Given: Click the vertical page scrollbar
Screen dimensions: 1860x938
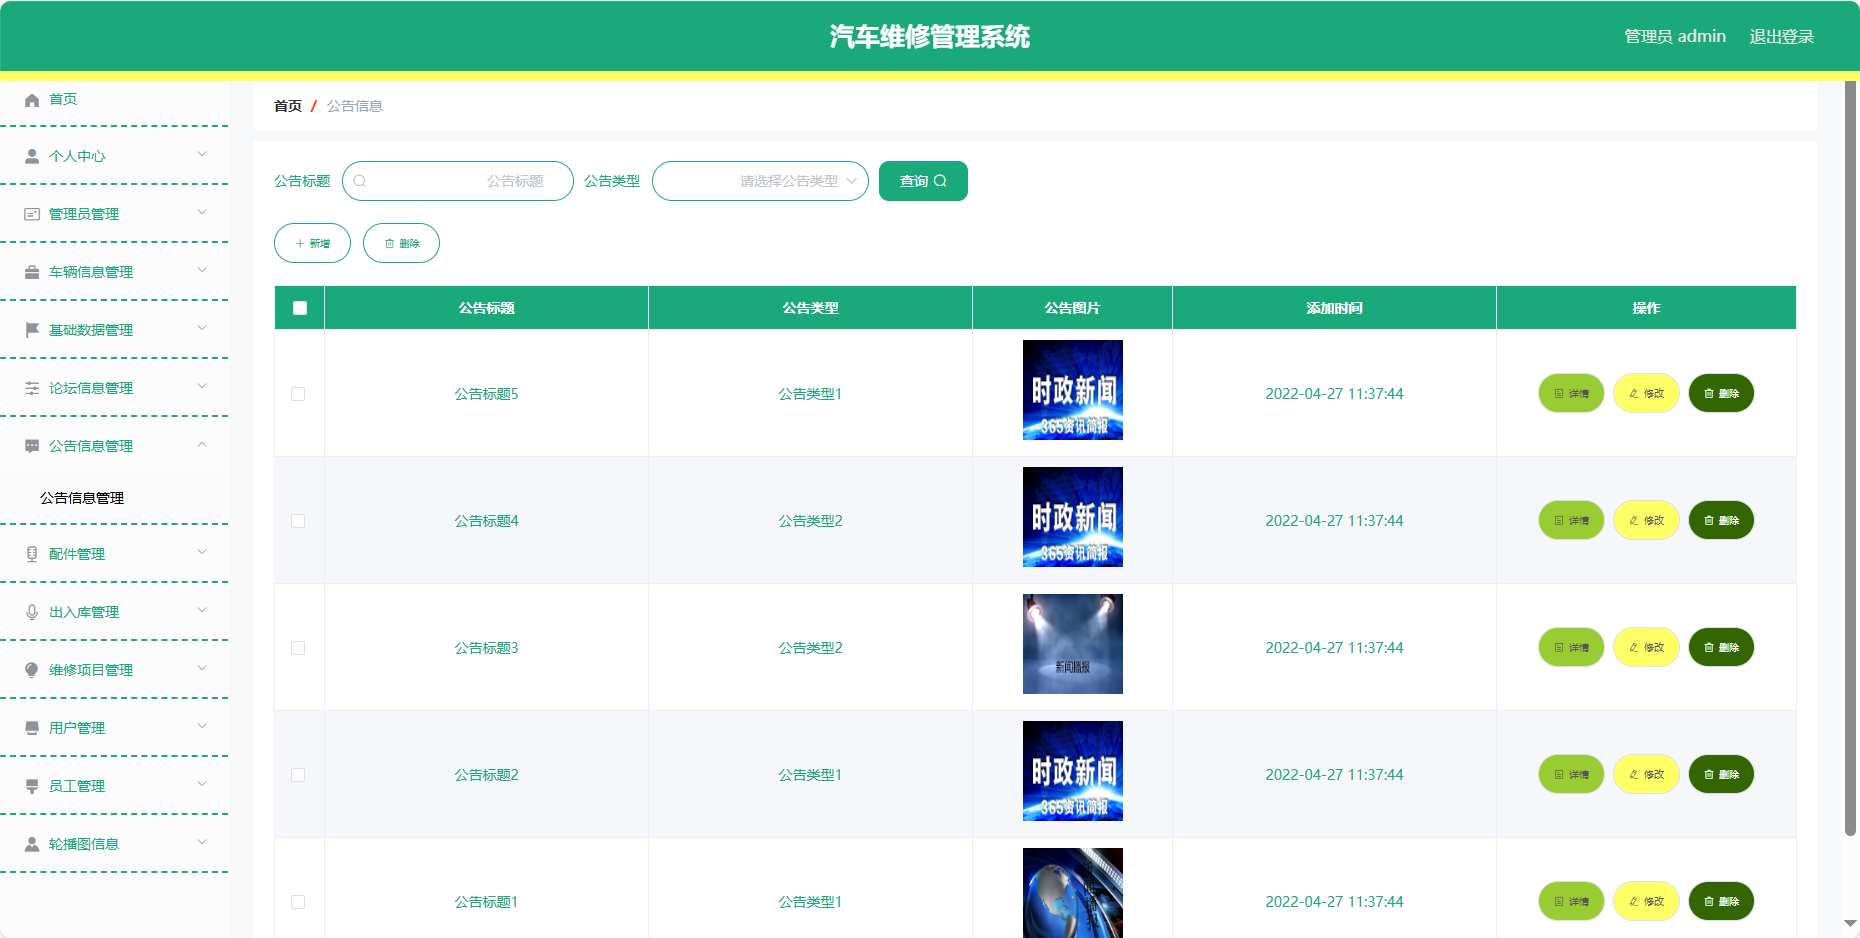Looking at the screenshot, I should point(1850,458).
